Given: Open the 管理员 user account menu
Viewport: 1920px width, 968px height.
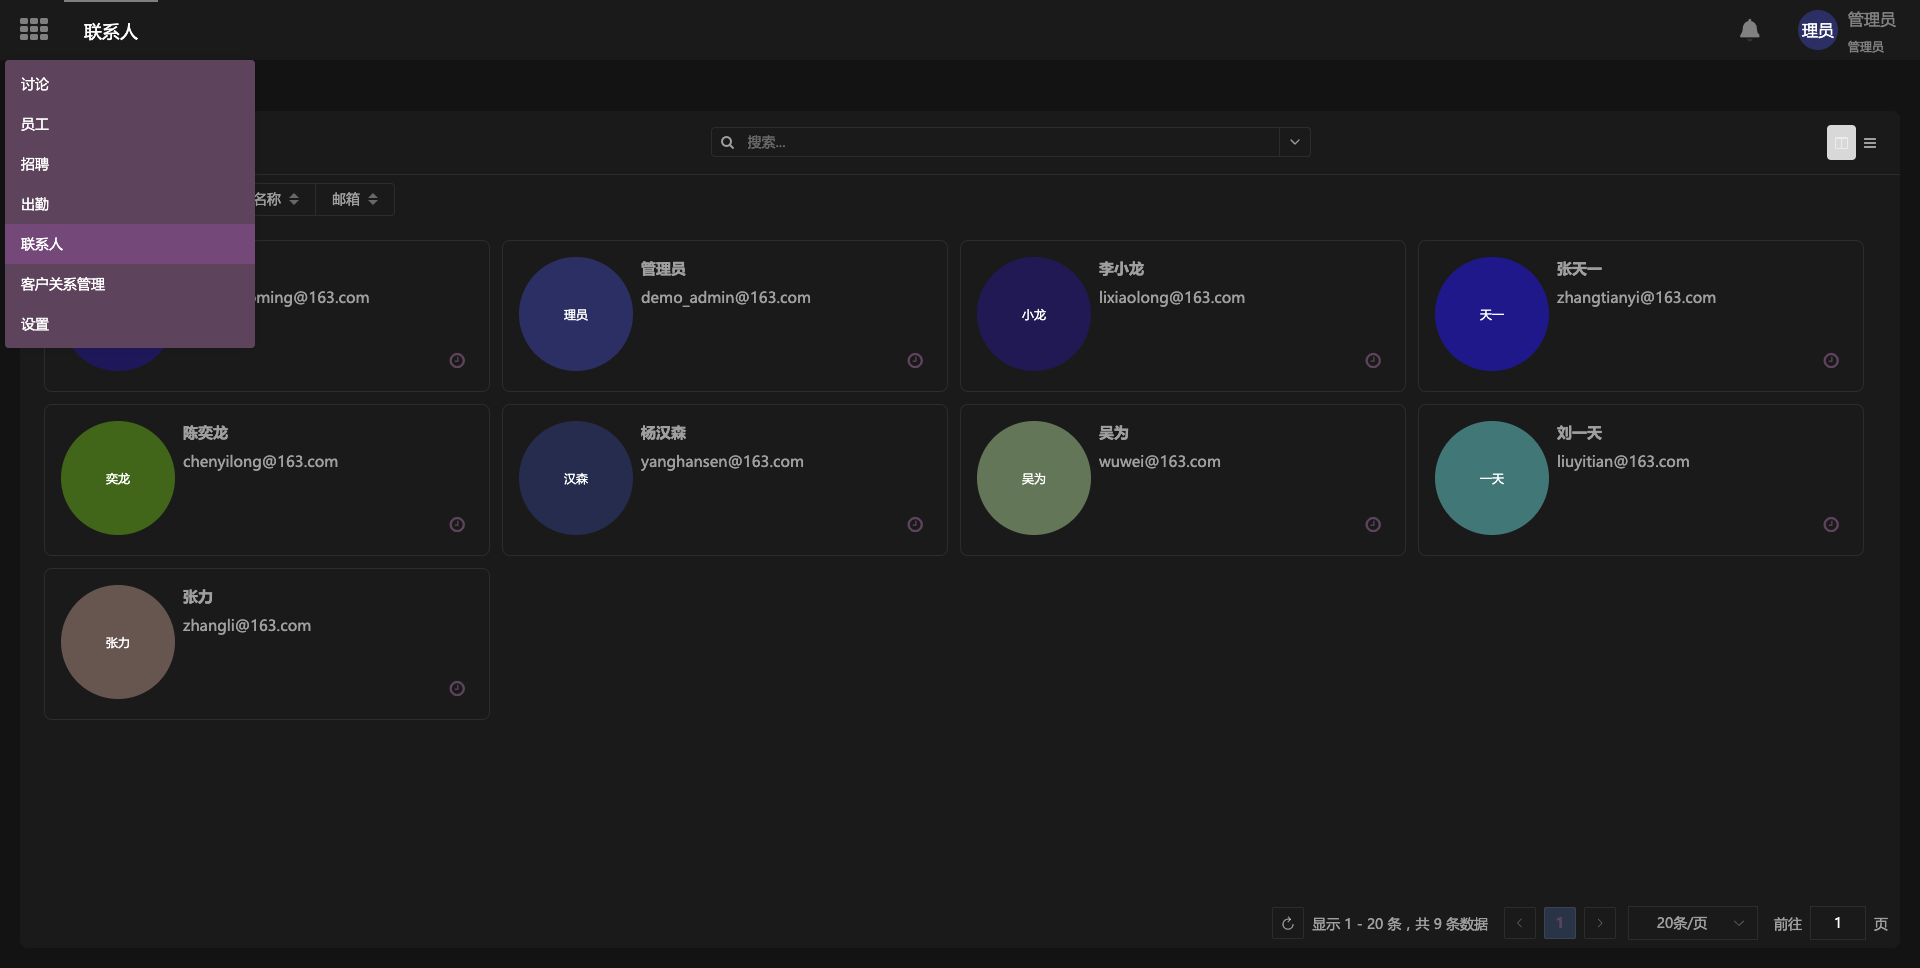Looking at the screenshot, I should coord(1846,31).
